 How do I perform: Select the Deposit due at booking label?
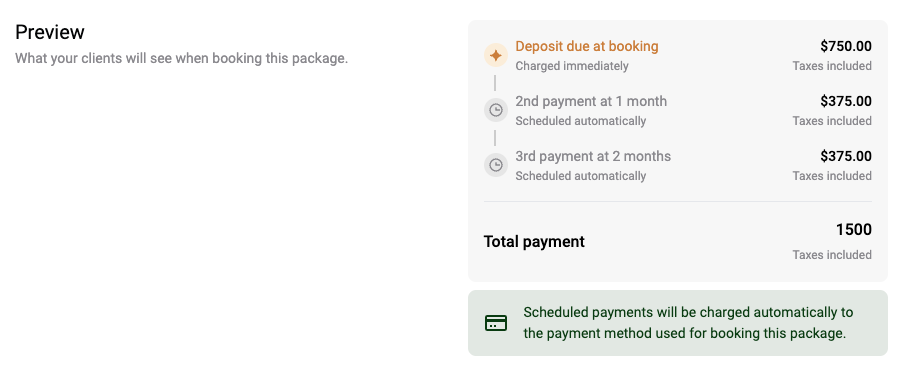586,47
